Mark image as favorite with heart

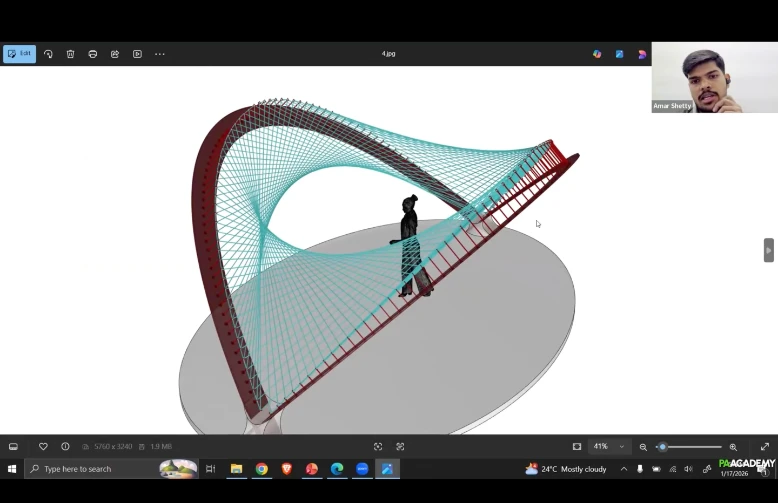(43, 447)
